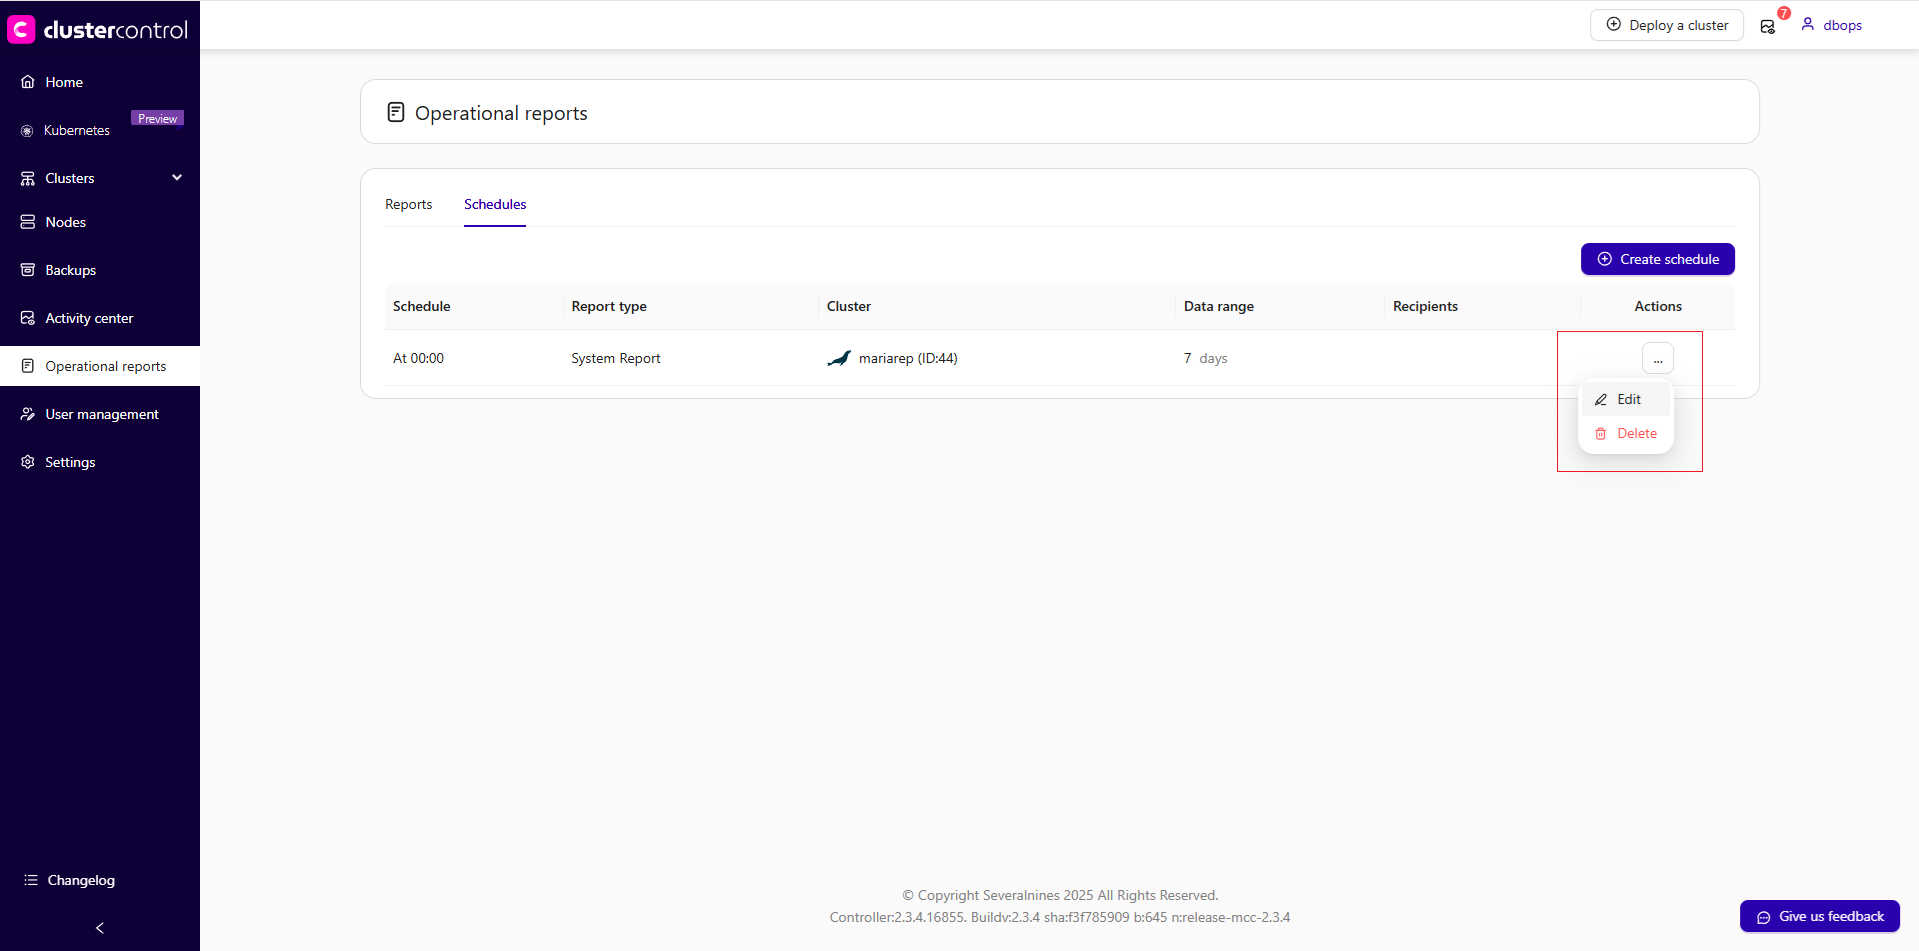This screenshot has height=951, width=1919.
Task: Open the notifications icon with red badge
Action: [1768, 26]
